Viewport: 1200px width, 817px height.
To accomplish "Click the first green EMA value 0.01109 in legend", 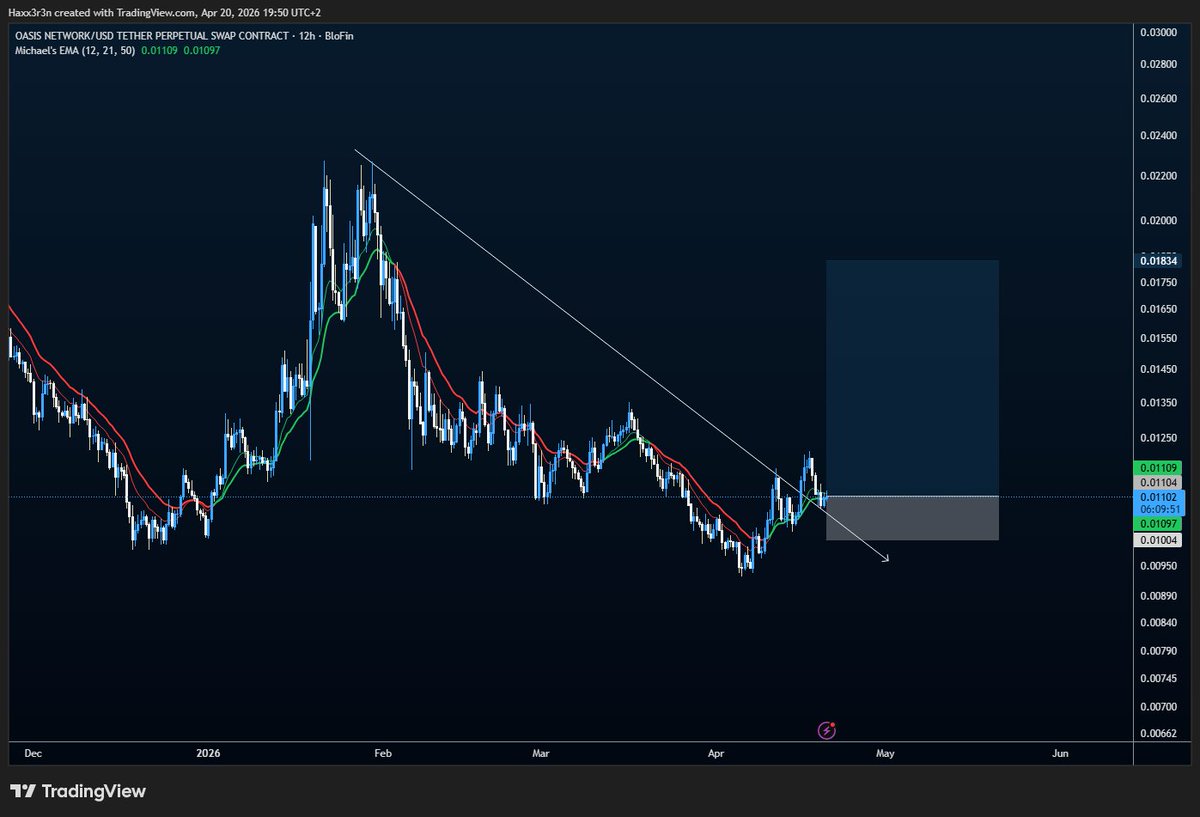I will (x=158, y=50).
